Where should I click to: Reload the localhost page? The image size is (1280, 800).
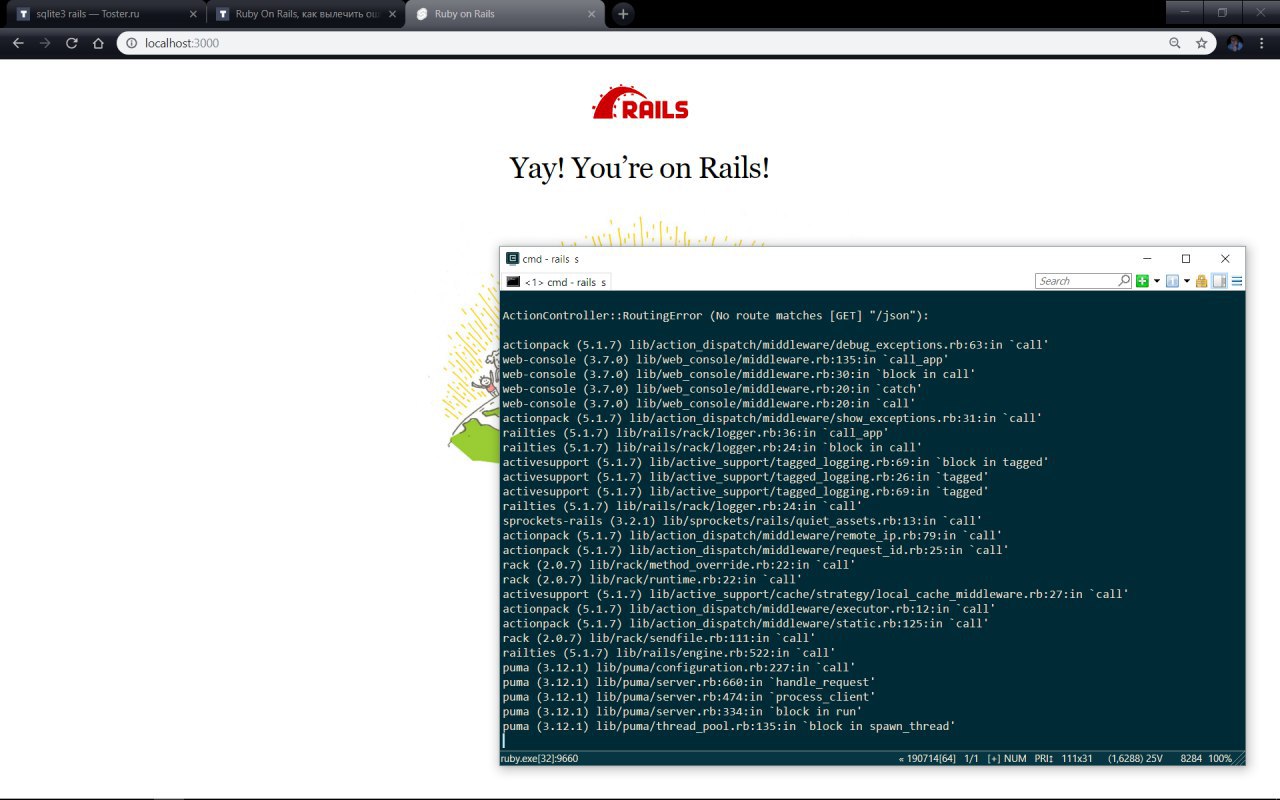click(x=71, y=43)
